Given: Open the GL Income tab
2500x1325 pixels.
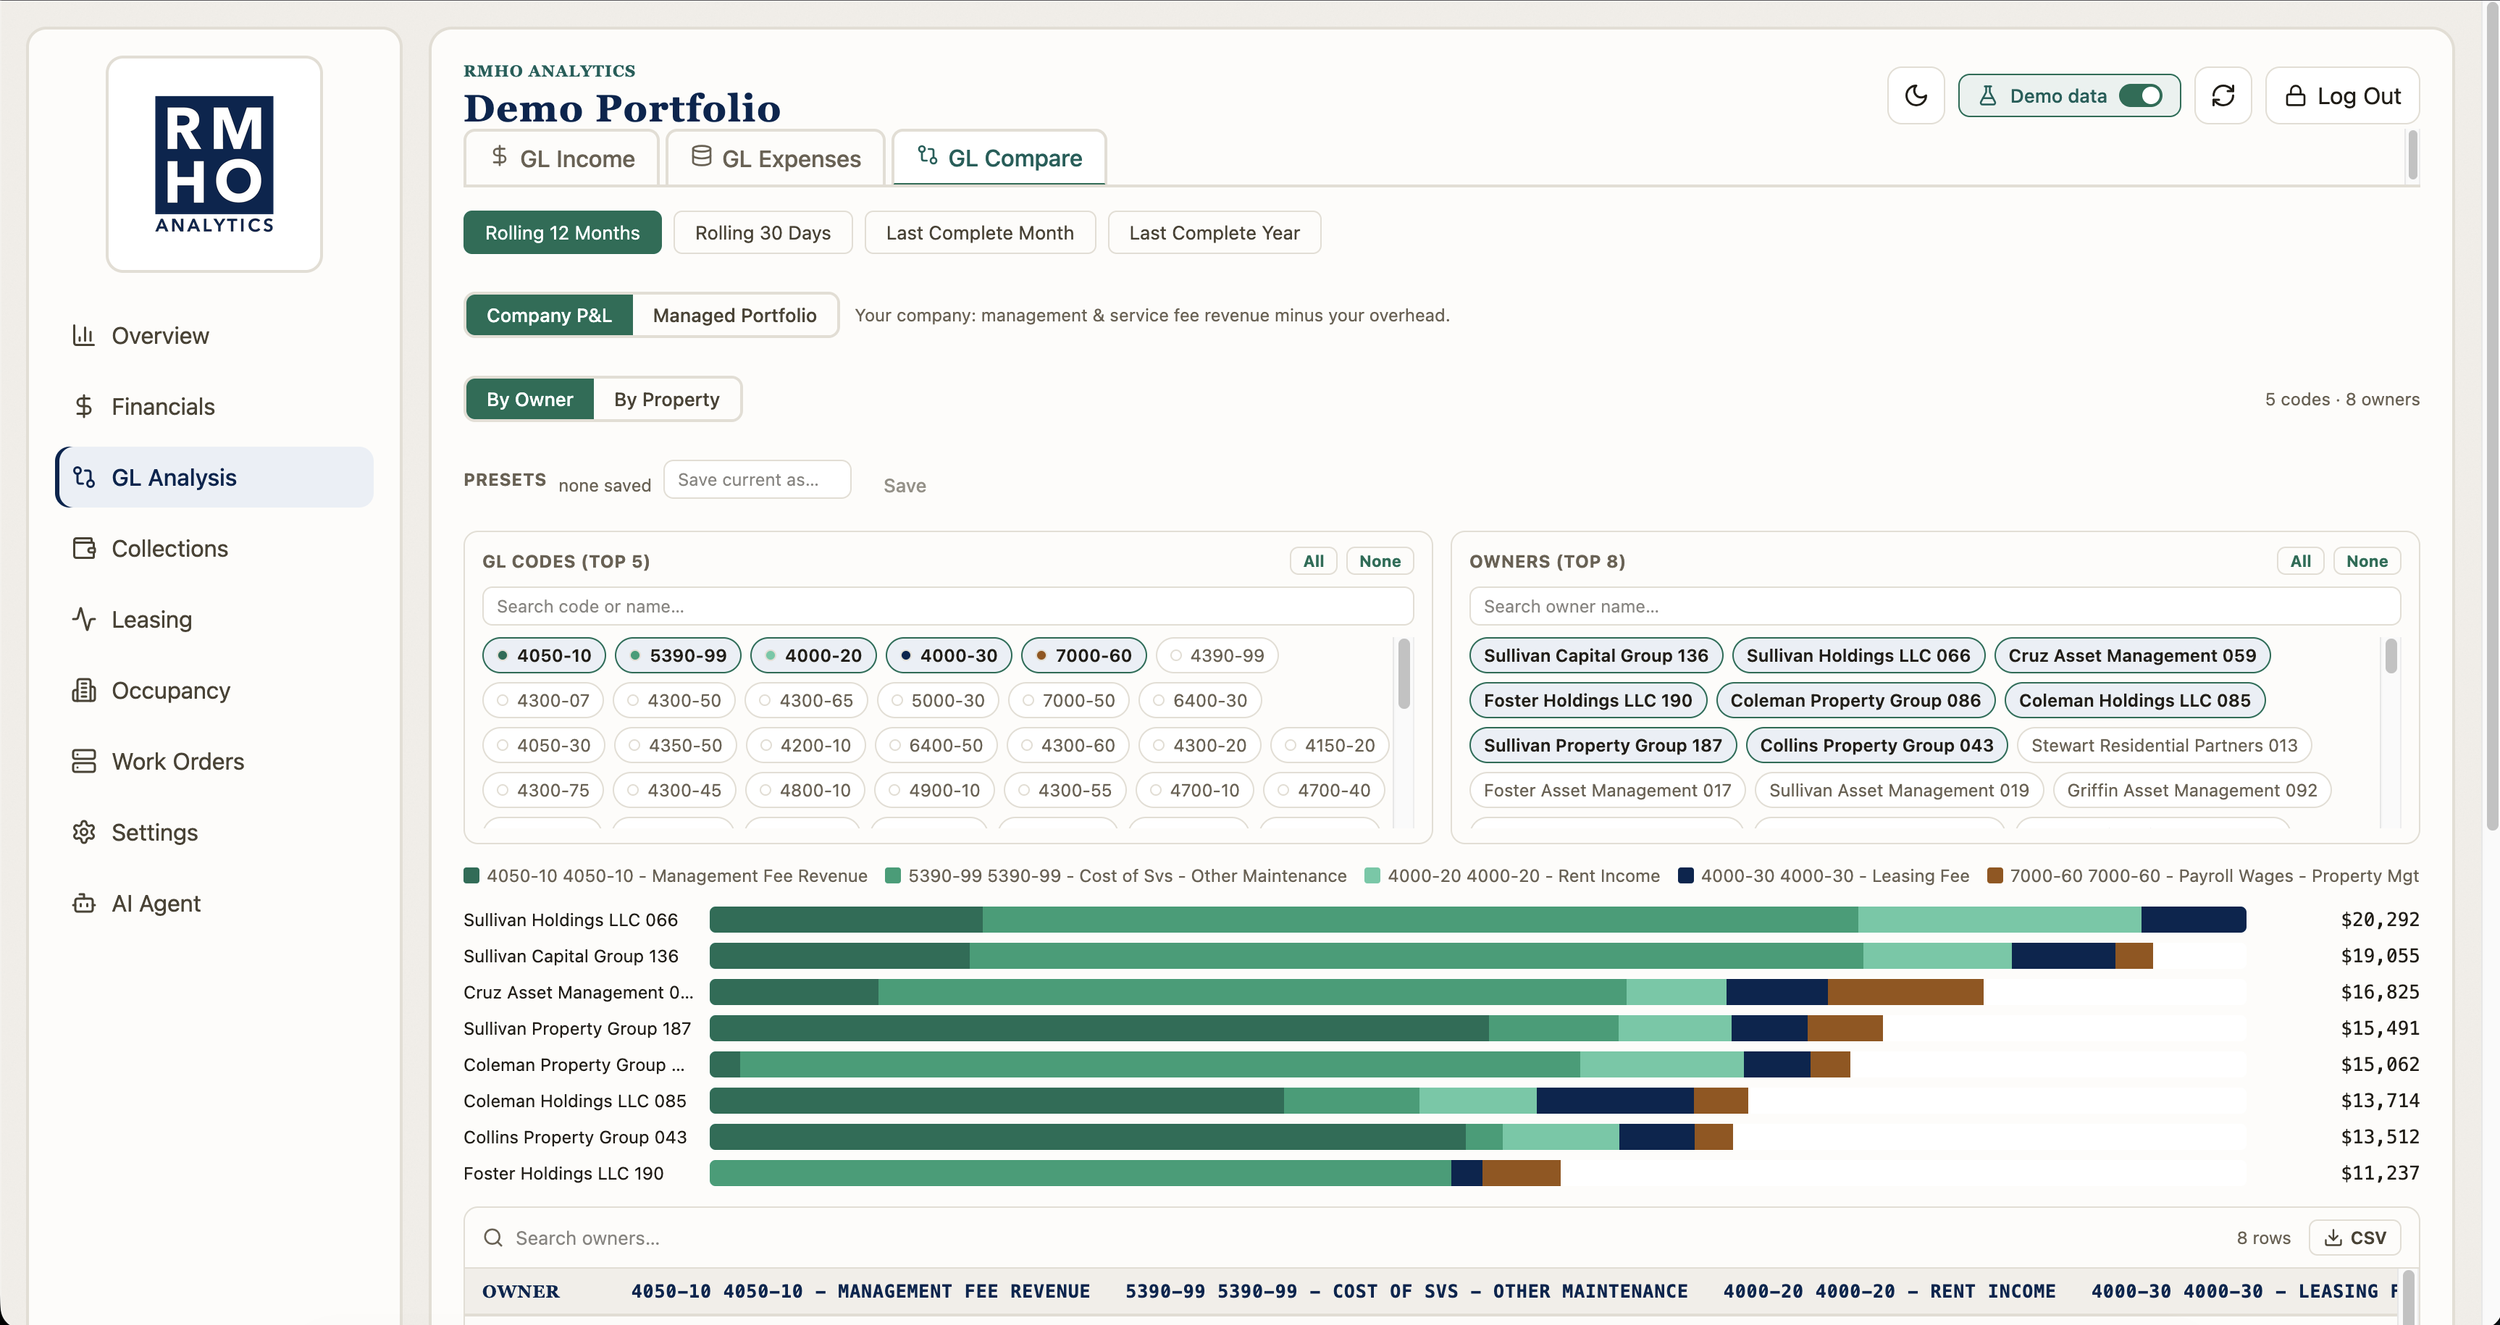Looking at the screenshot, I should click(x=562, y=158).
